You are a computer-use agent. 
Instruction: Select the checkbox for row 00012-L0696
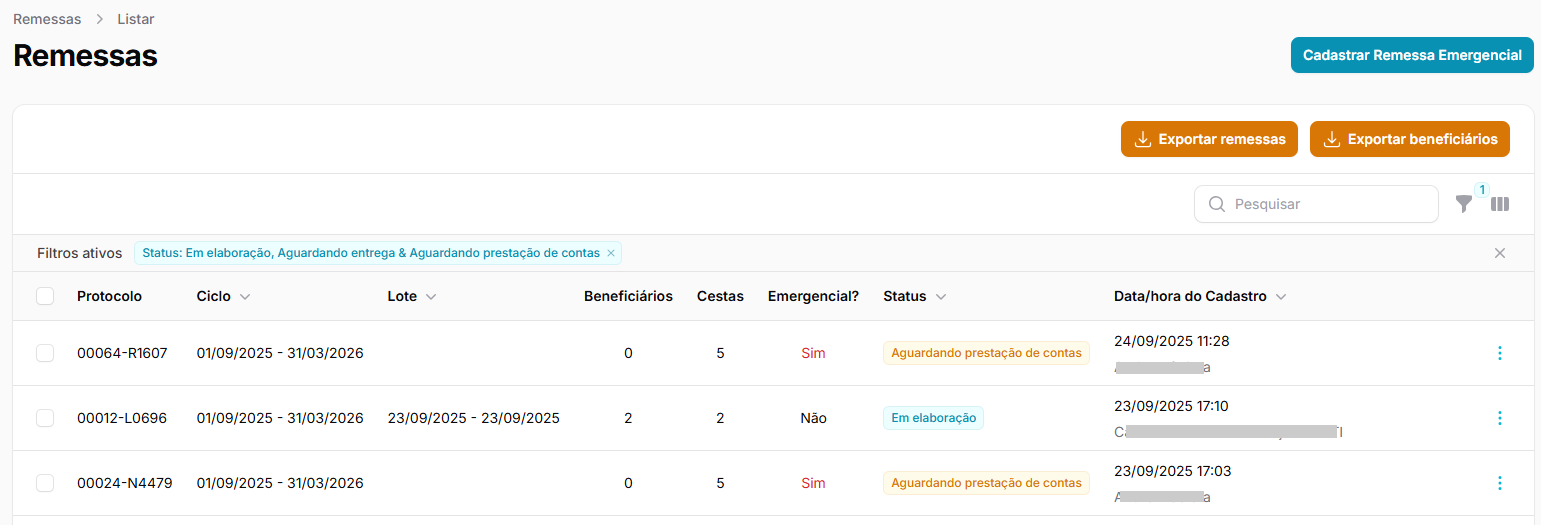coord(45,418)
